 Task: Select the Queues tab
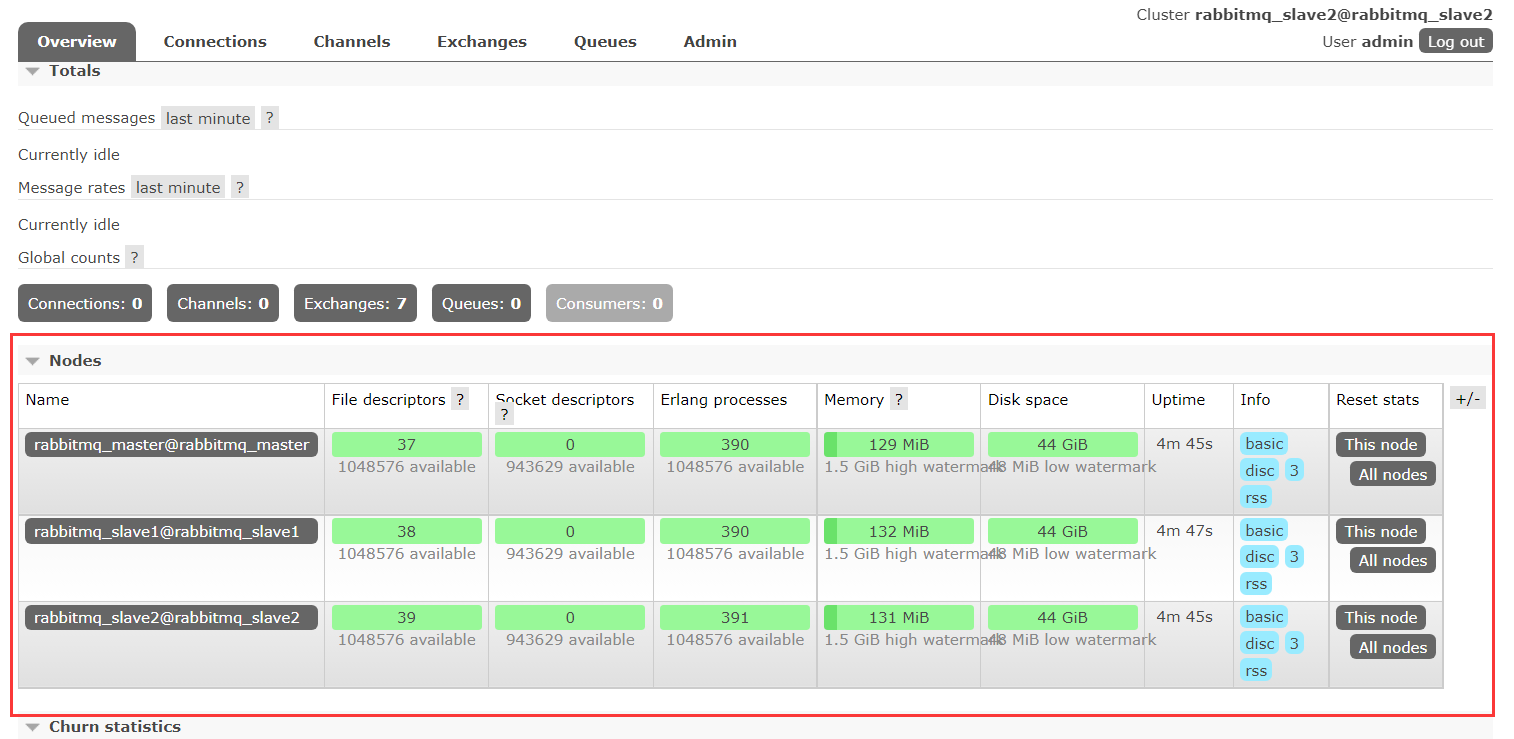(x=605, y=42)
